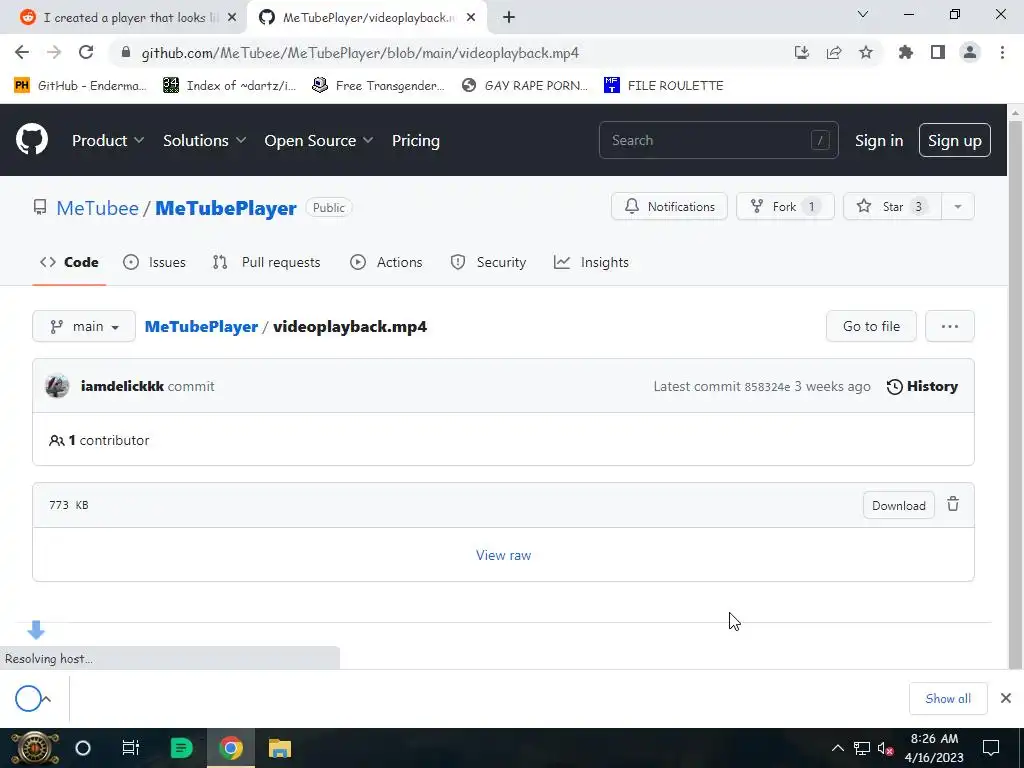Image resolution: width=1024 pixels, height=768 pixels.
Task: Open the Chrome three-dot menu
Action: coord(1002,53)
